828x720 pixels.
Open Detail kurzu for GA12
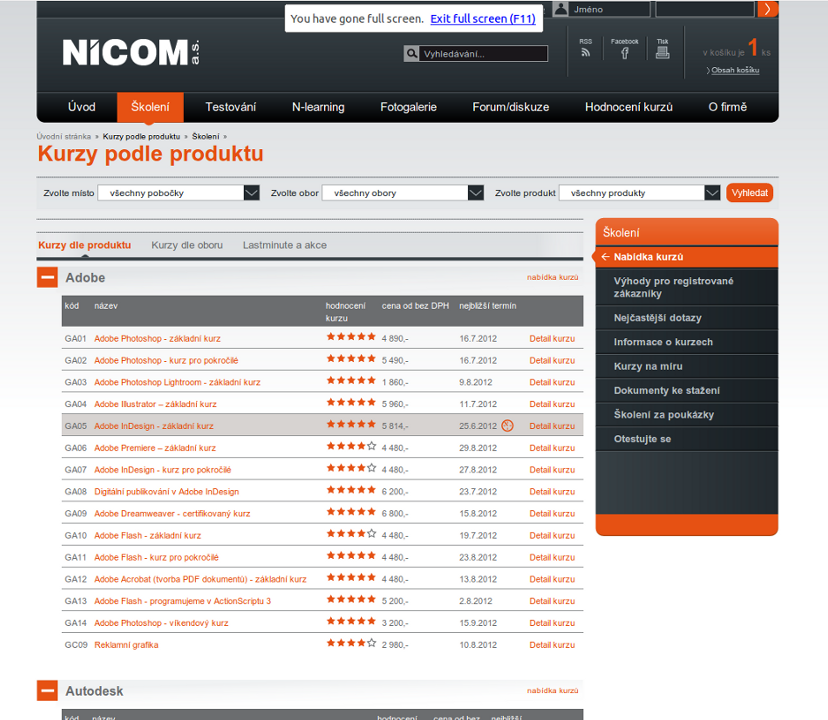(x=552, y=579)
